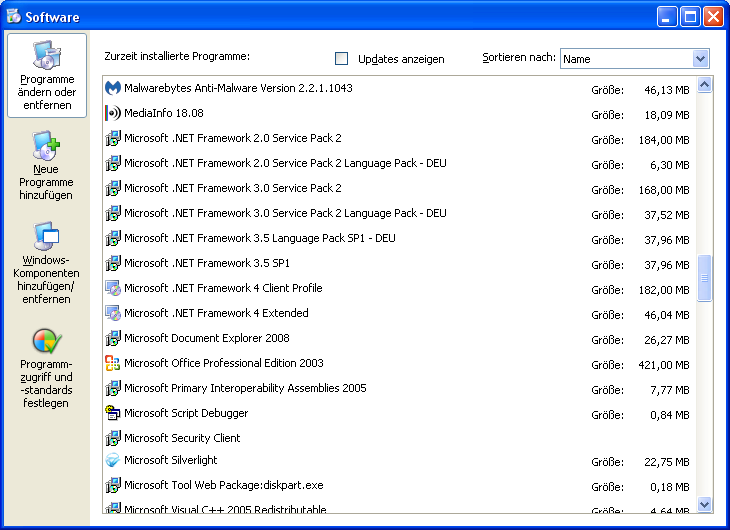Click the Malwarebytes Anti-Malware icon

click(113, 88)
